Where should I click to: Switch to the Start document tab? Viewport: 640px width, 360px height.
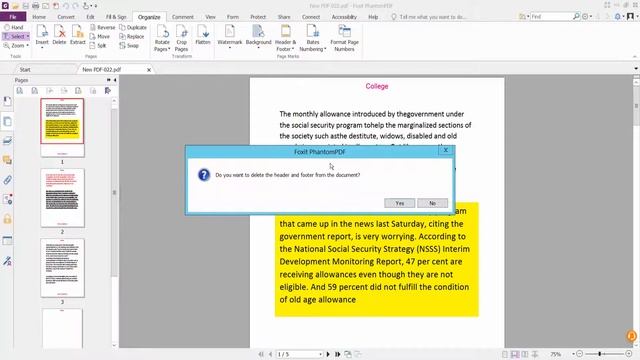coord(25,70)
